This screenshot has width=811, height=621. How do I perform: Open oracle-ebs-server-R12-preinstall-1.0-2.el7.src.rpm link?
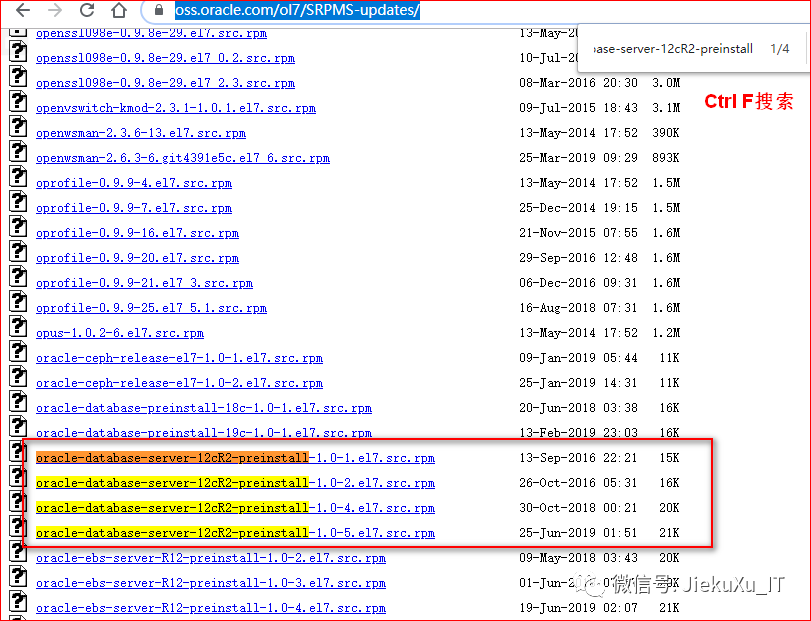coord(211,558)
